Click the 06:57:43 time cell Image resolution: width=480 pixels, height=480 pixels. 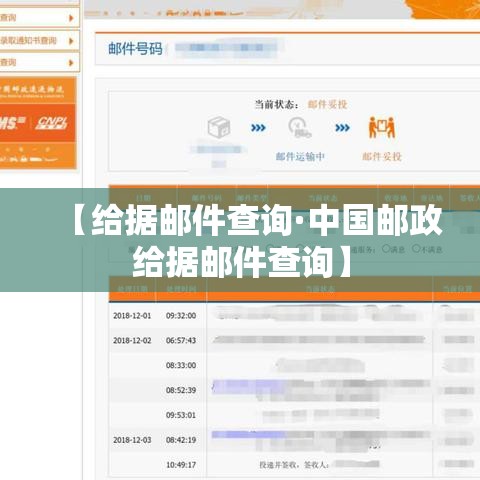coord(181,340)
